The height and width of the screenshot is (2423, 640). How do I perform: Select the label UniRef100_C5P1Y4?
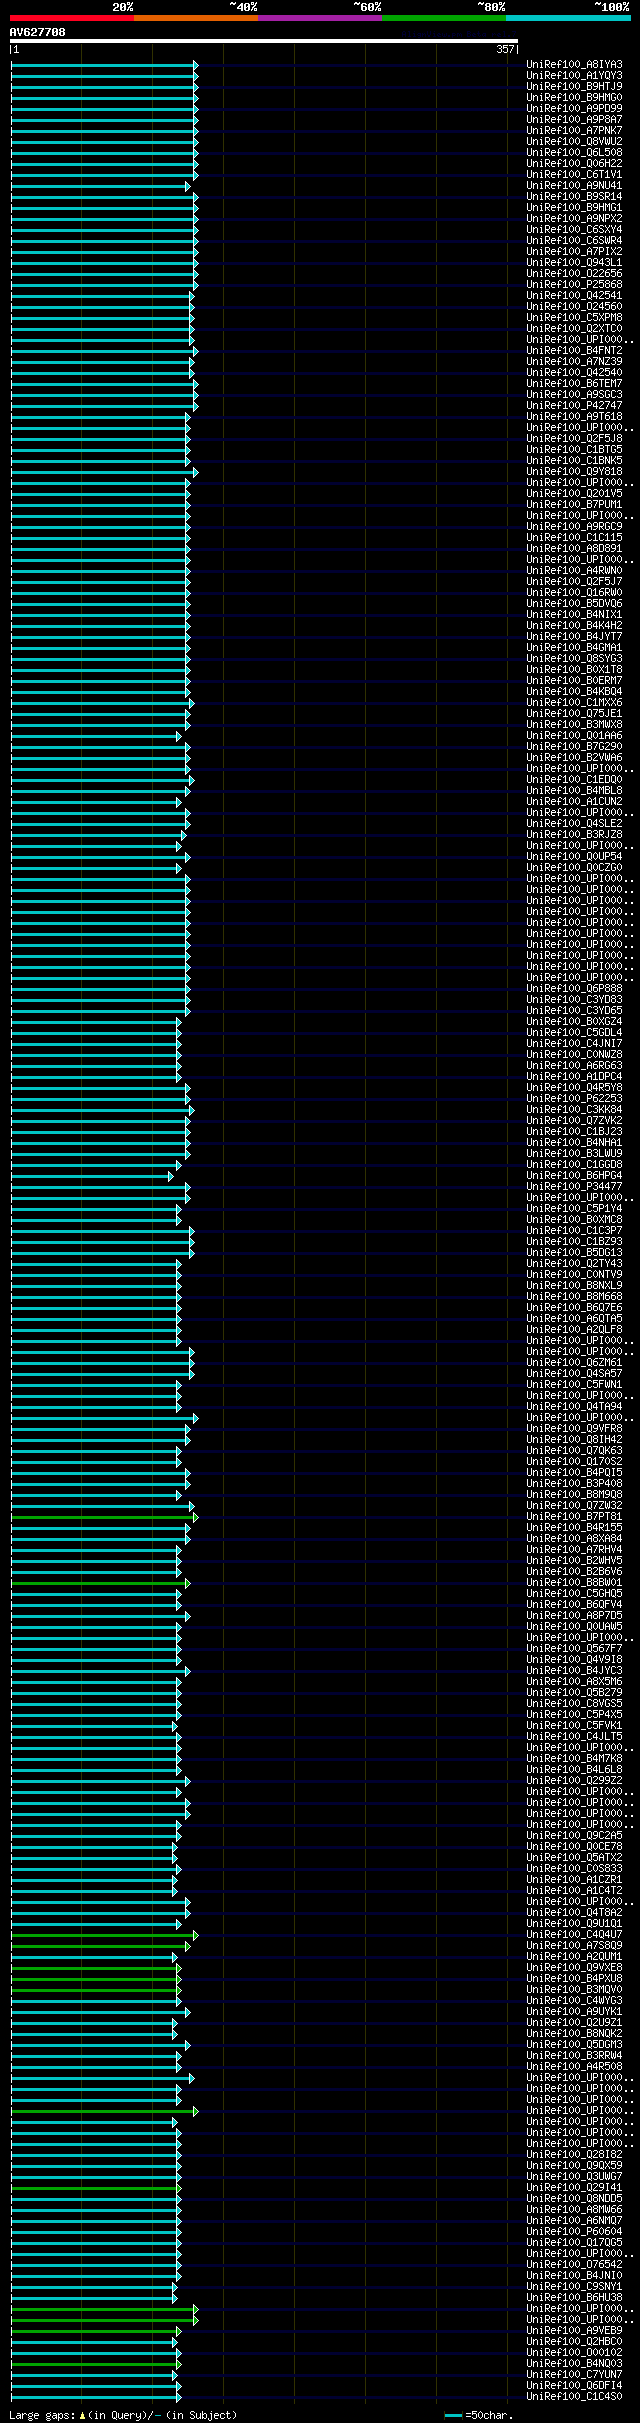coord(574,1209)
